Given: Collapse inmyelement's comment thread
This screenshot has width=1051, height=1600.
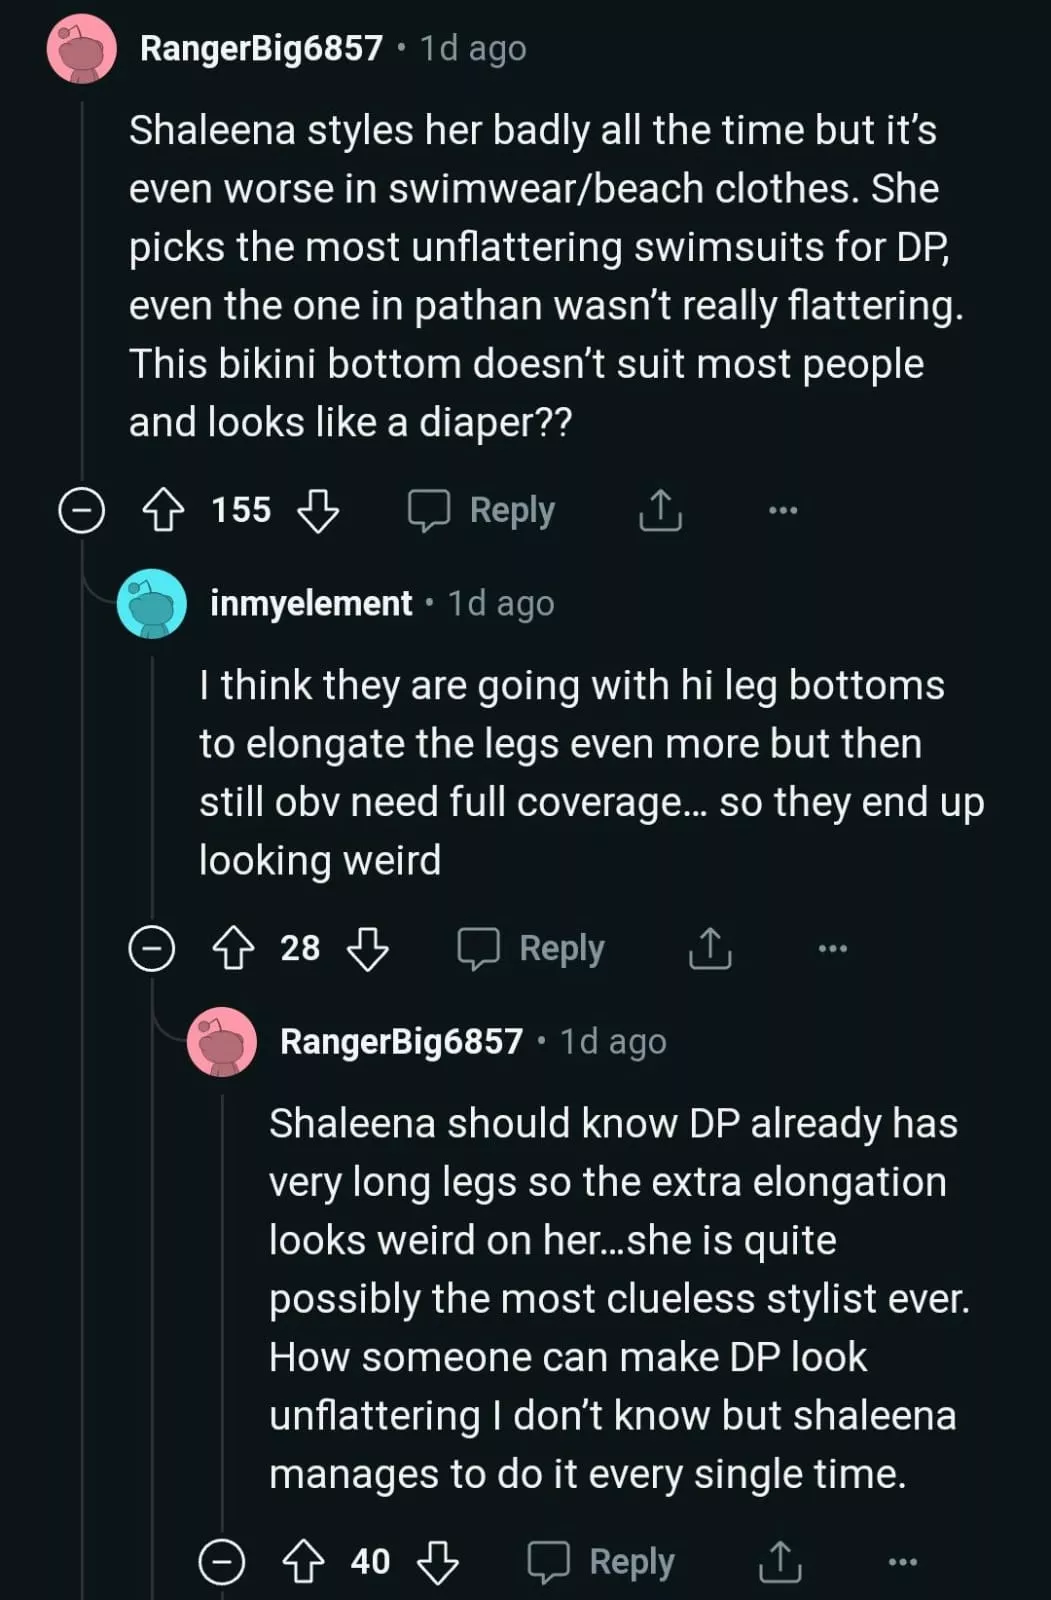Looking at the screenshot, I should point(152,948).
